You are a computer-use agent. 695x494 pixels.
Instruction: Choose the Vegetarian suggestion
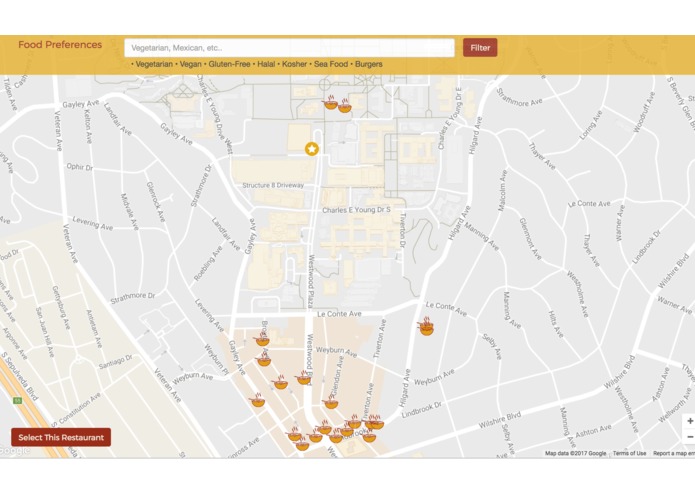(154, 64)
